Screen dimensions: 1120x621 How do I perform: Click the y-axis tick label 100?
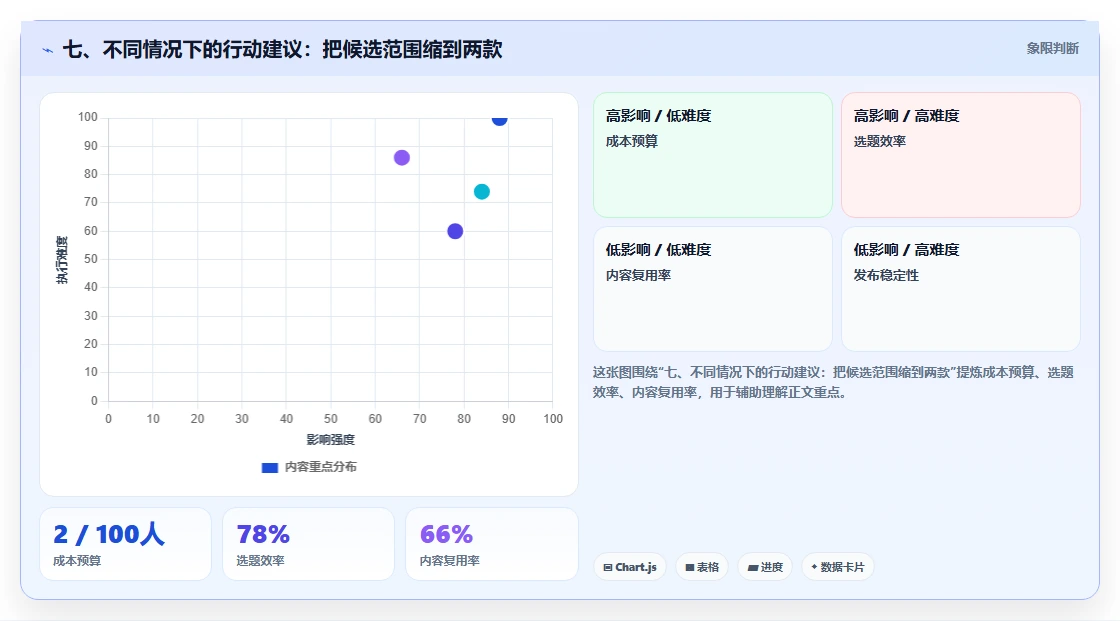point(88,117)
